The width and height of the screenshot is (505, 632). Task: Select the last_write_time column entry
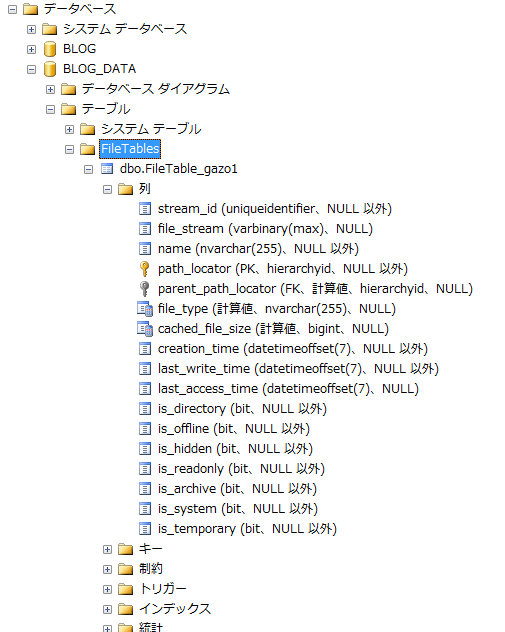click(x=298, y=369)
